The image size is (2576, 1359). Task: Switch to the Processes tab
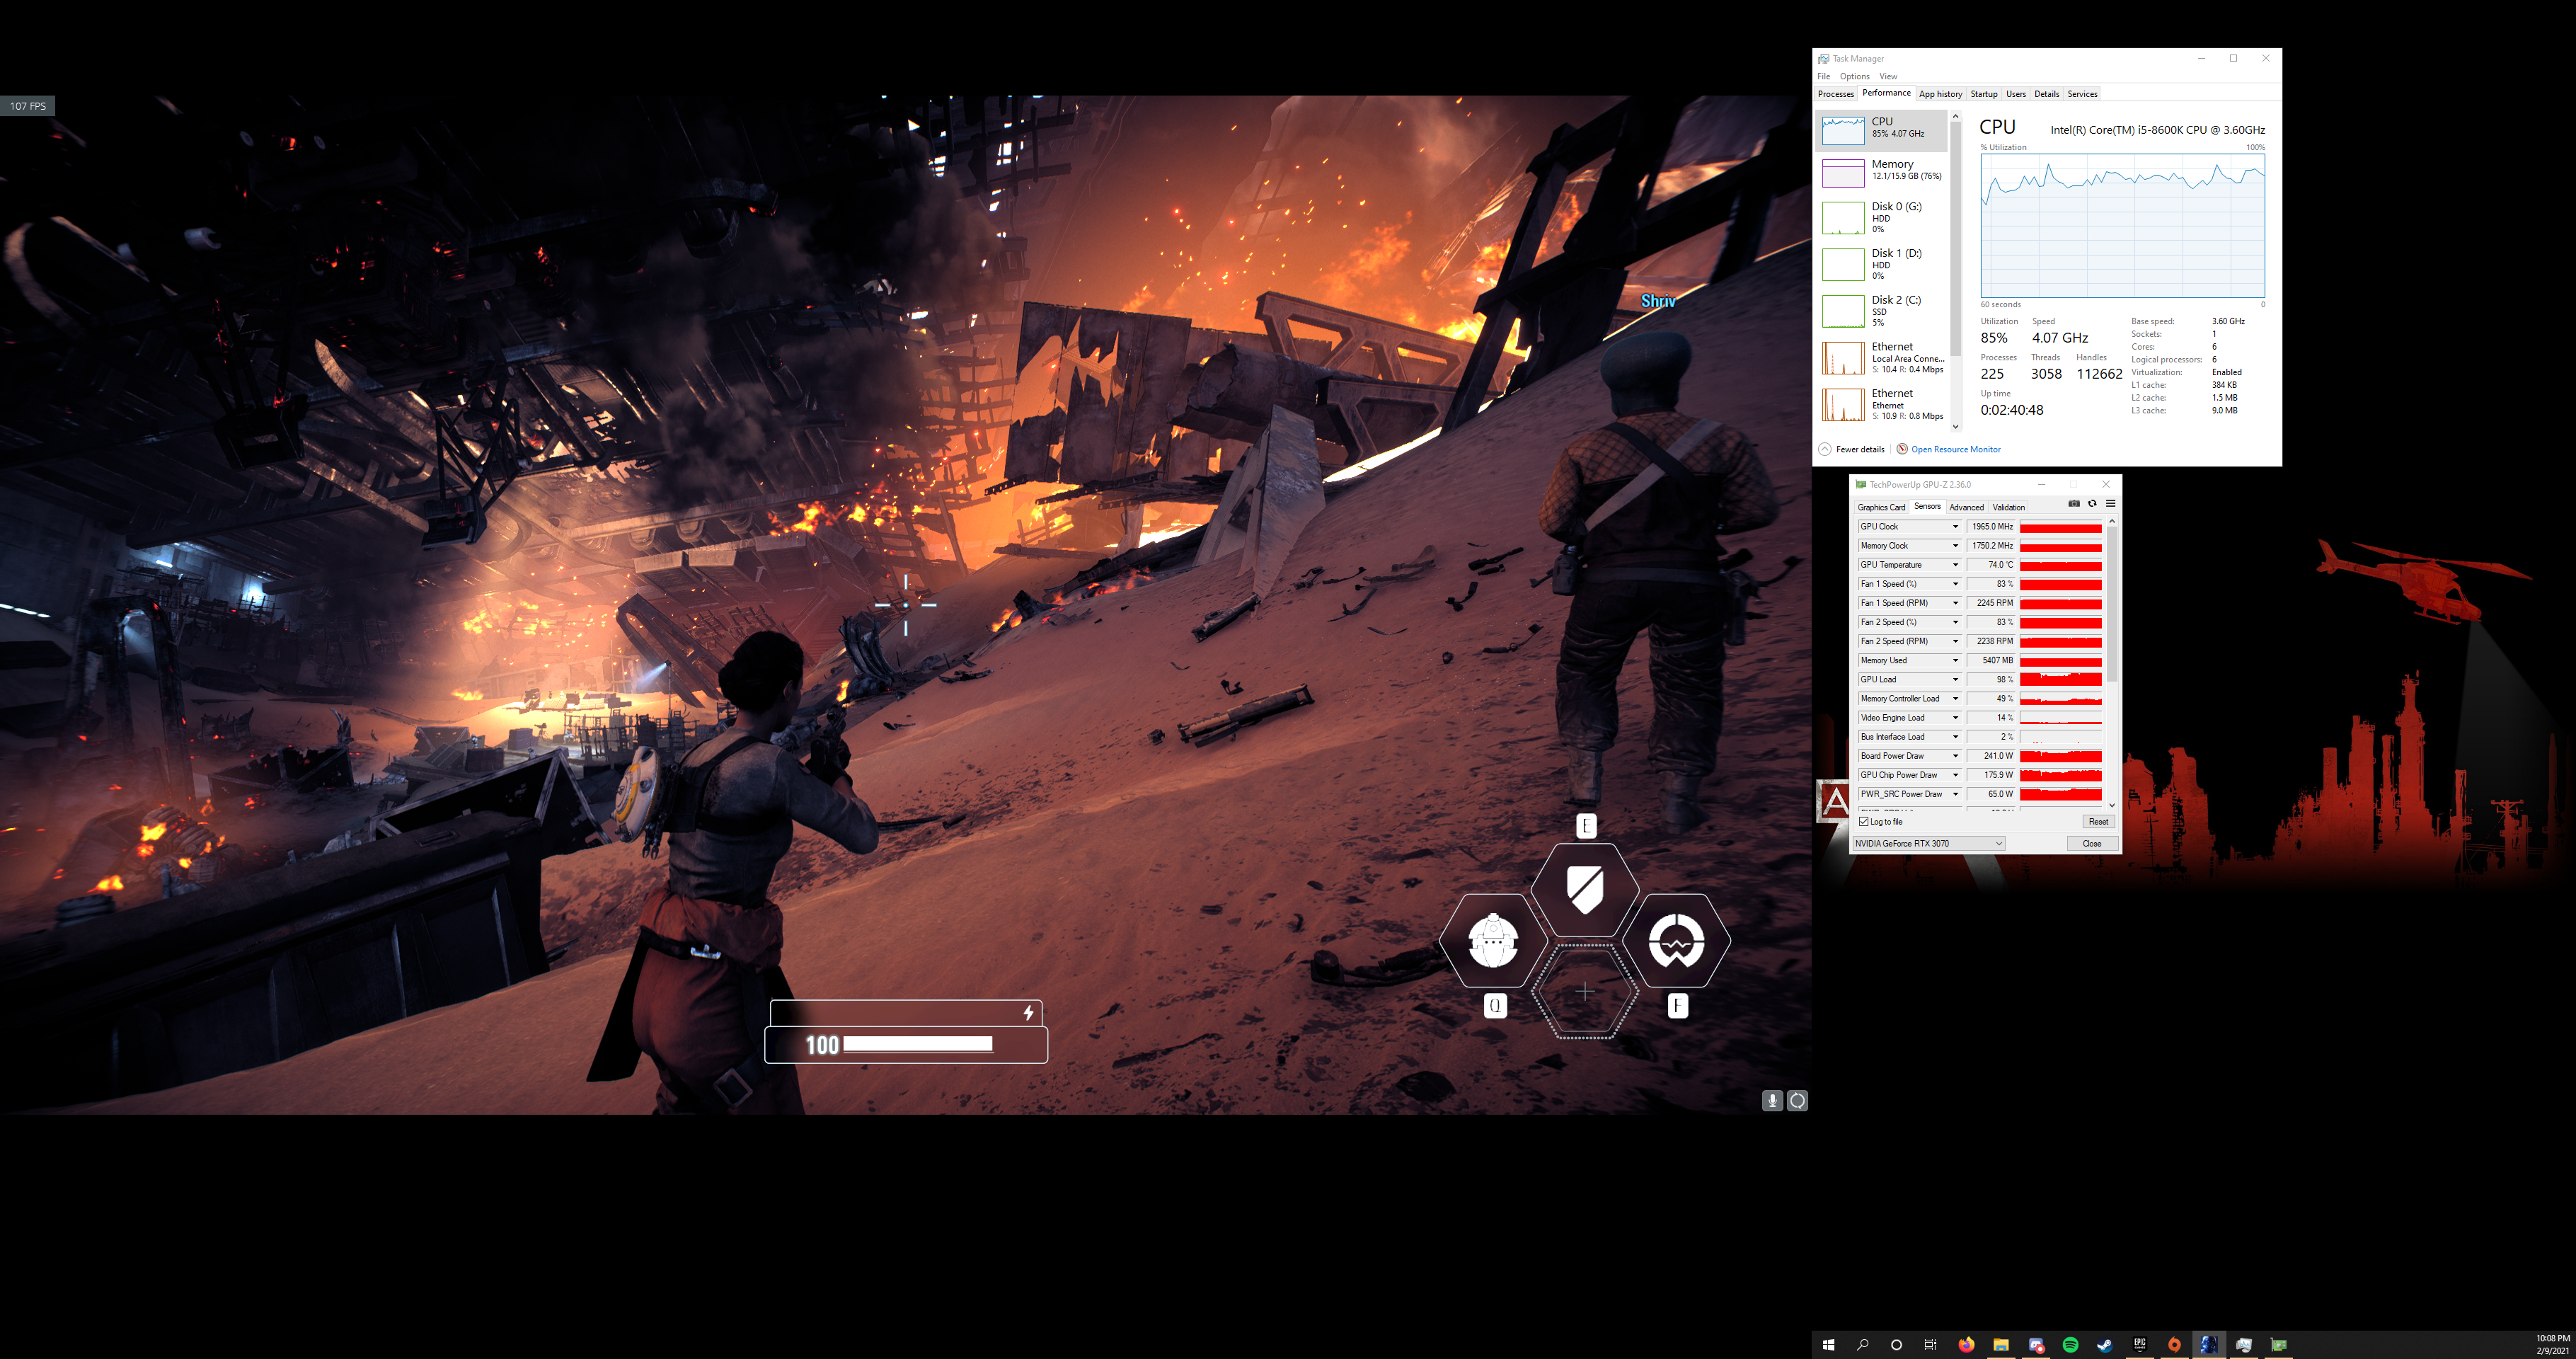(x=1835, y=94)
